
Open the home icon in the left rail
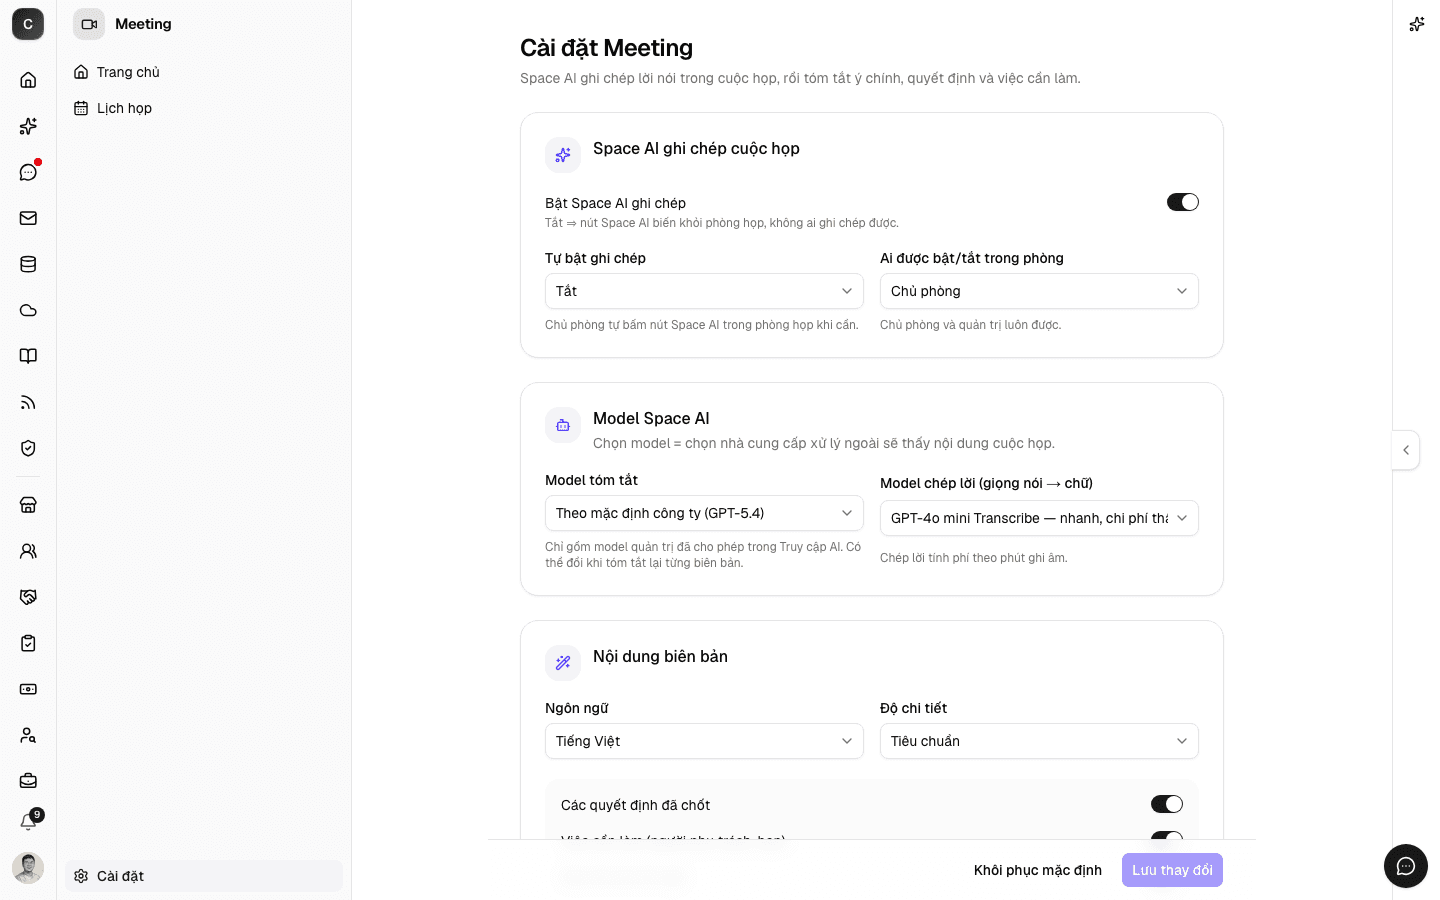click(x=28, y=80)
